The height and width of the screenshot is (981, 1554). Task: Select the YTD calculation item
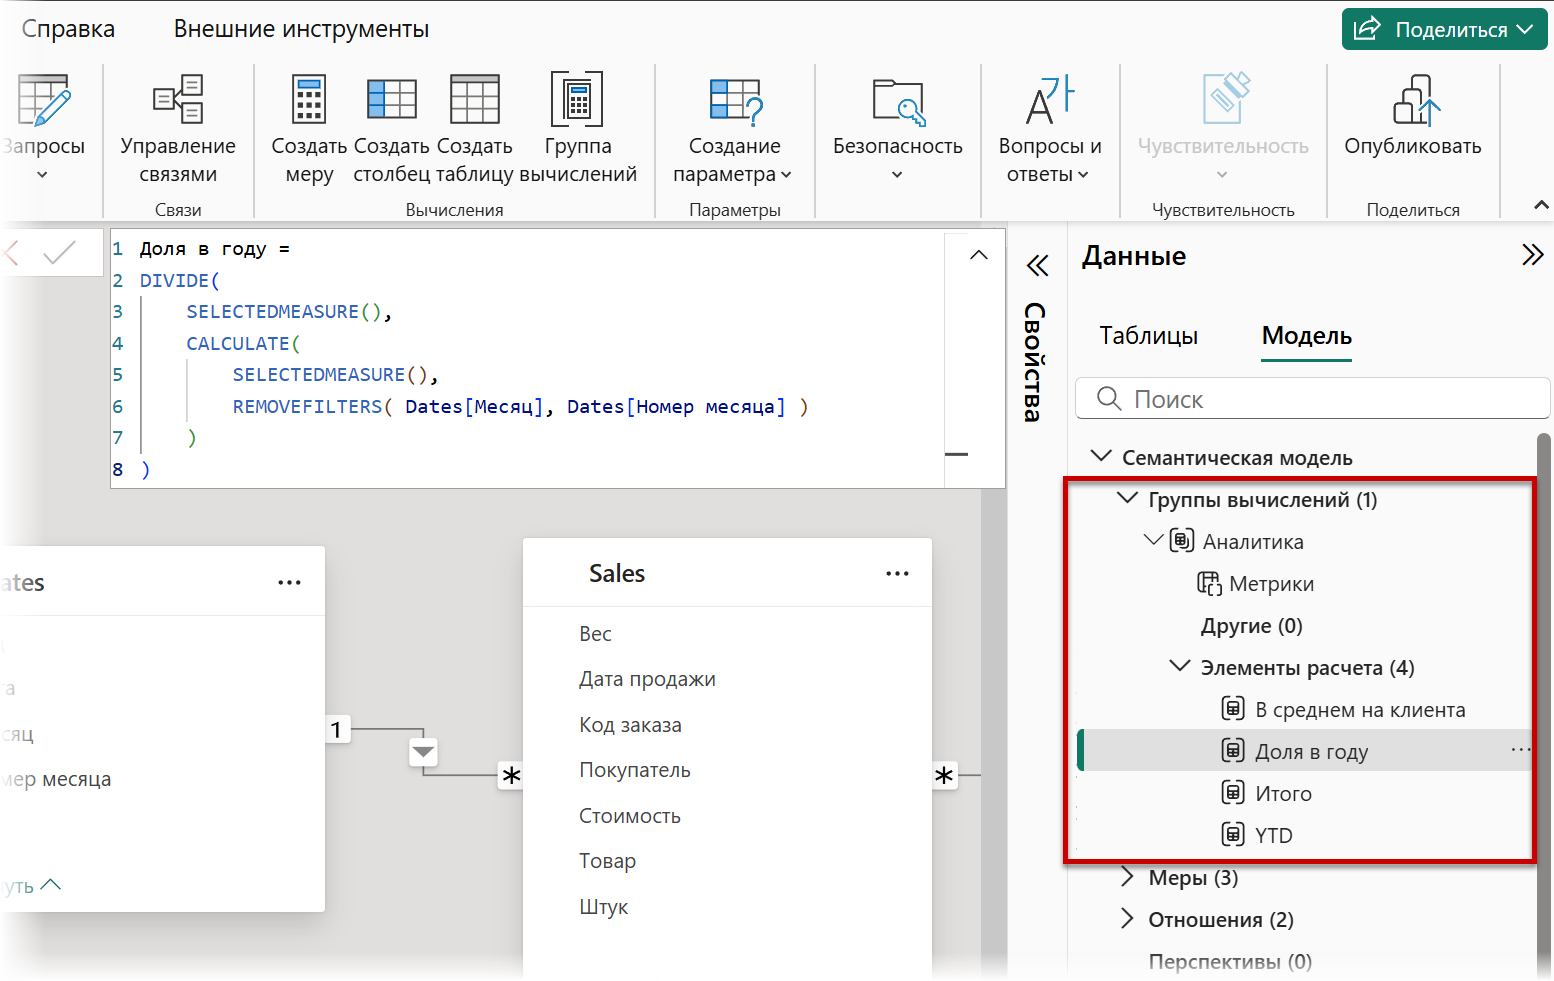[x=1273, y=836]
